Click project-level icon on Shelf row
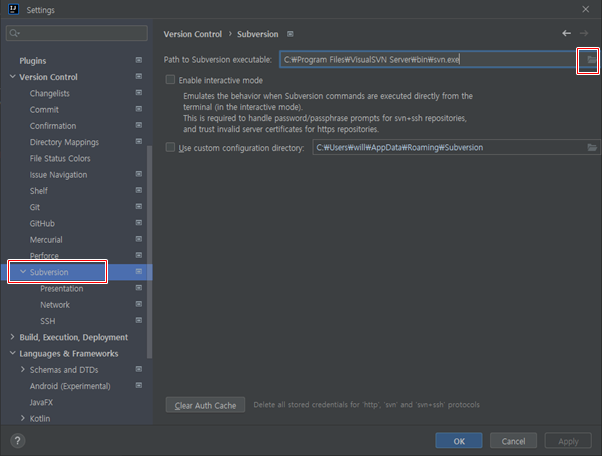602x456 pixels. click(x=139, y=190)
